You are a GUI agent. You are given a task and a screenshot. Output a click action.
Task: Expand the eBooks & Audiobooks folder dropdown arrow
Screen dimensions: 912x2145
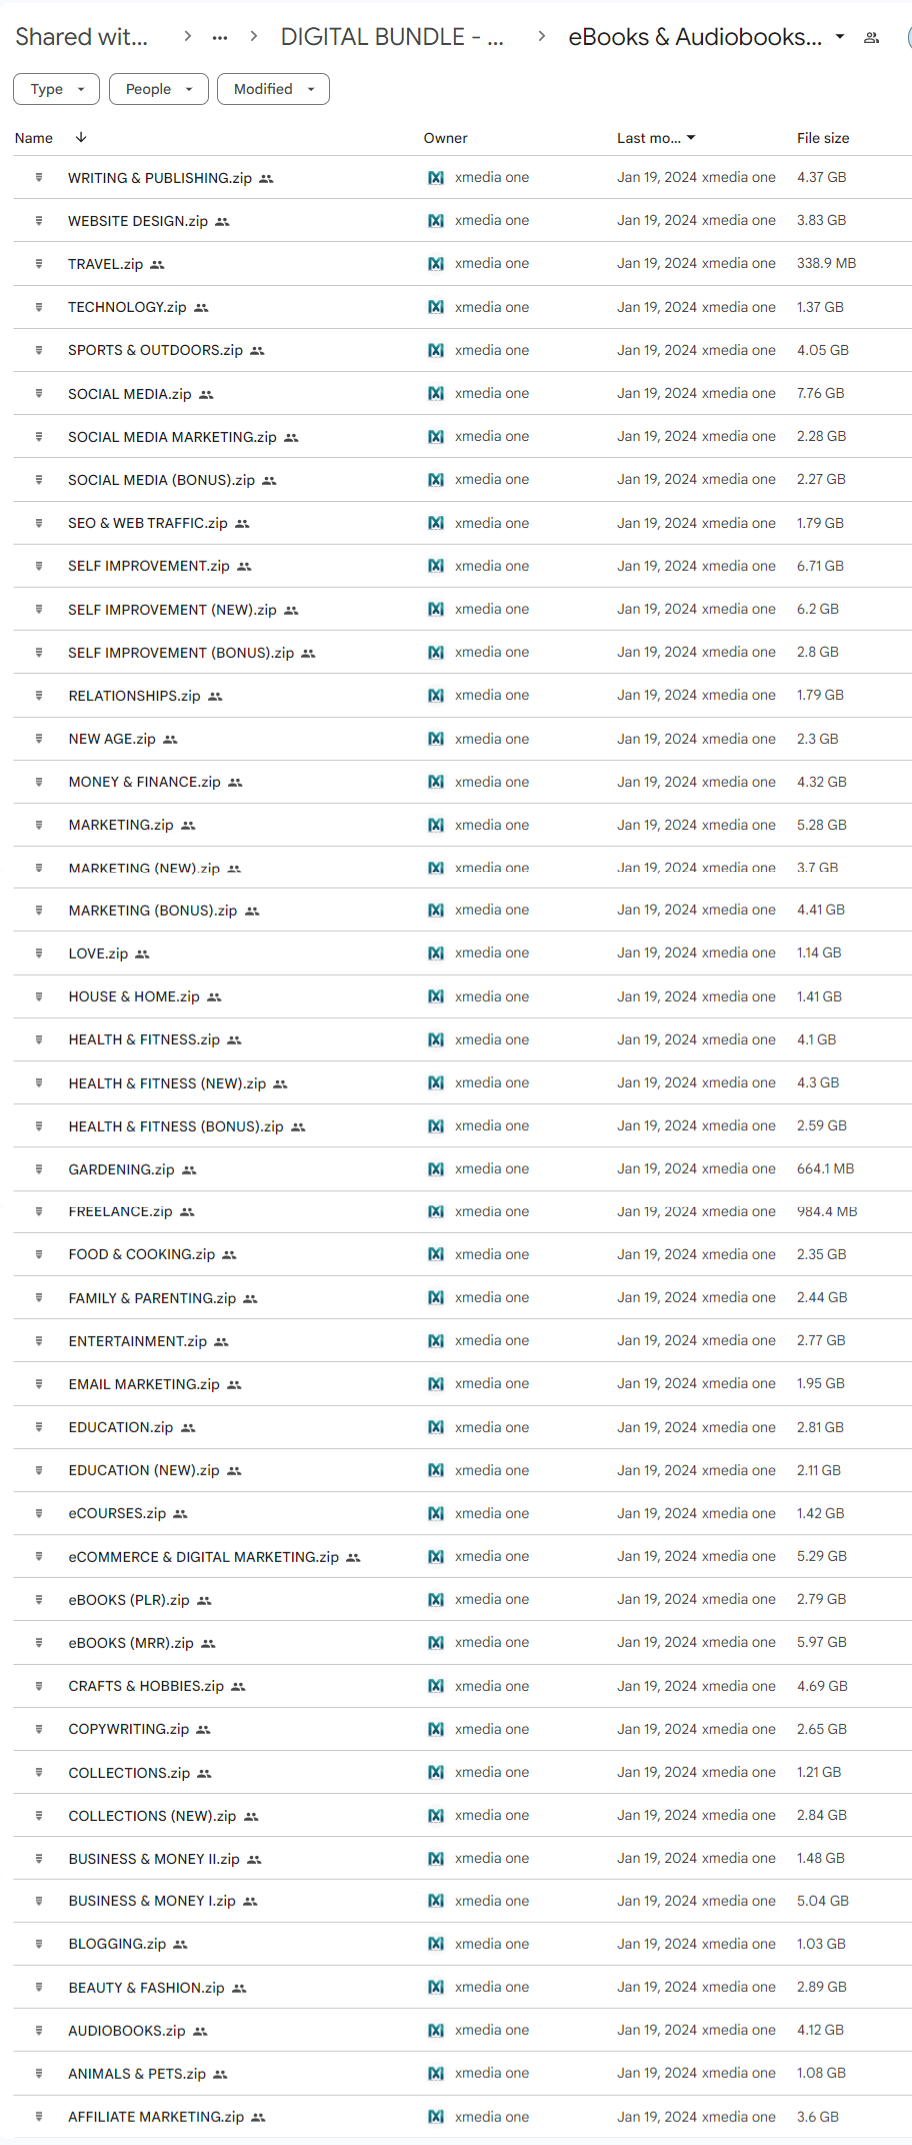(840, 37)
